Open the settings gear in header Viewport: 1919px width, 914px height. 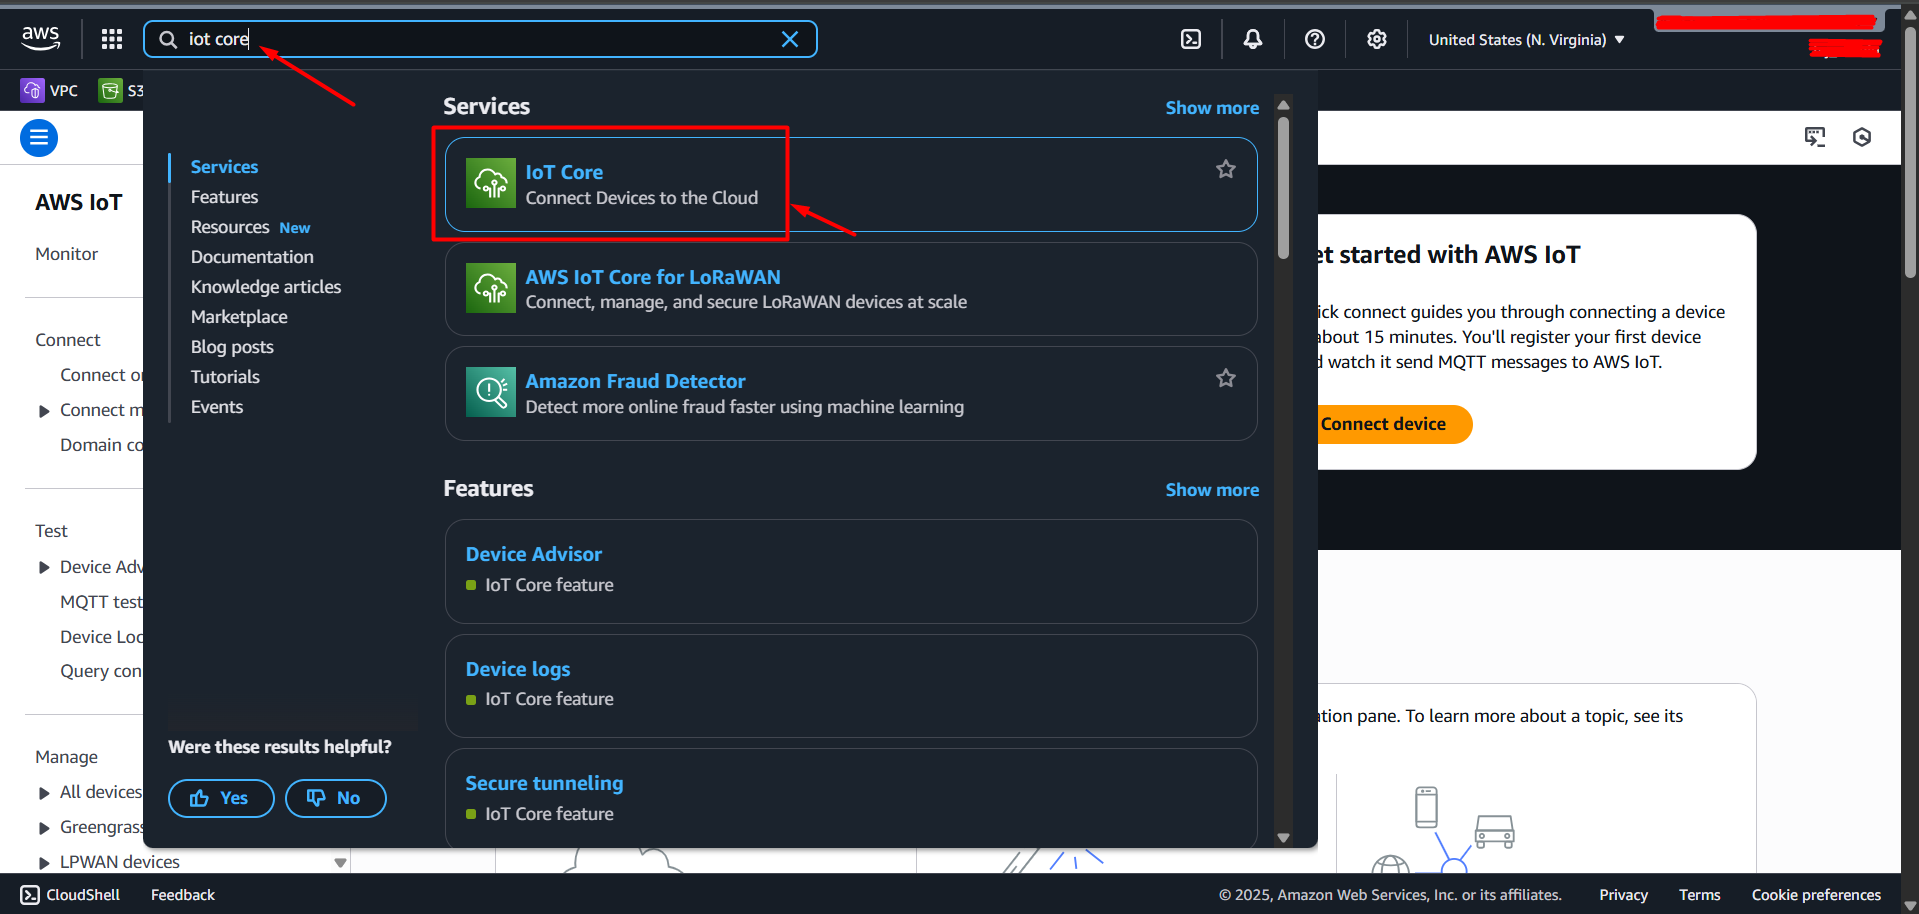(1376, 39)
